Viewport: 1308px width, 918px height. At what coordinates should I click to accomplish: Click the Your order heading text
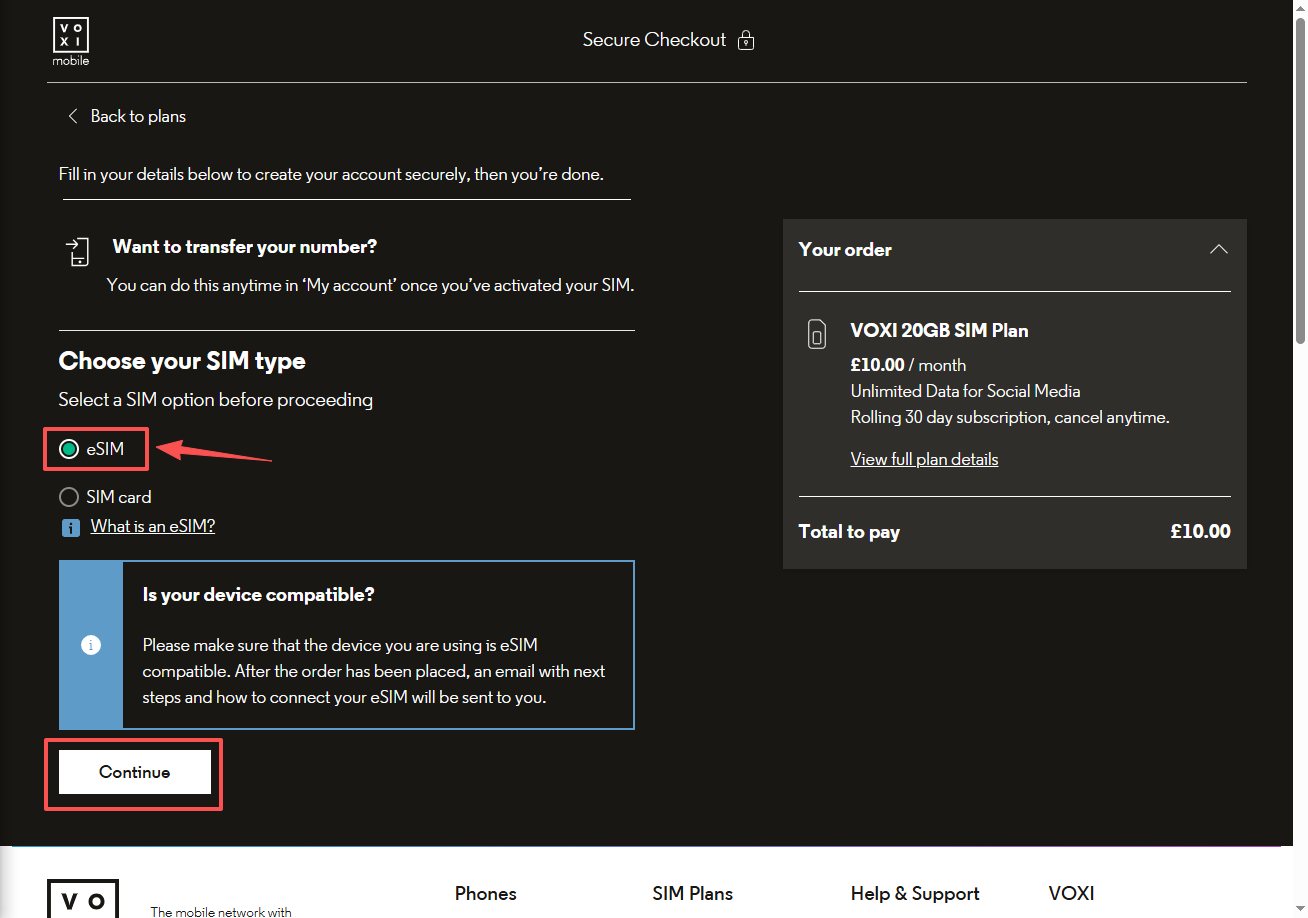845,250
